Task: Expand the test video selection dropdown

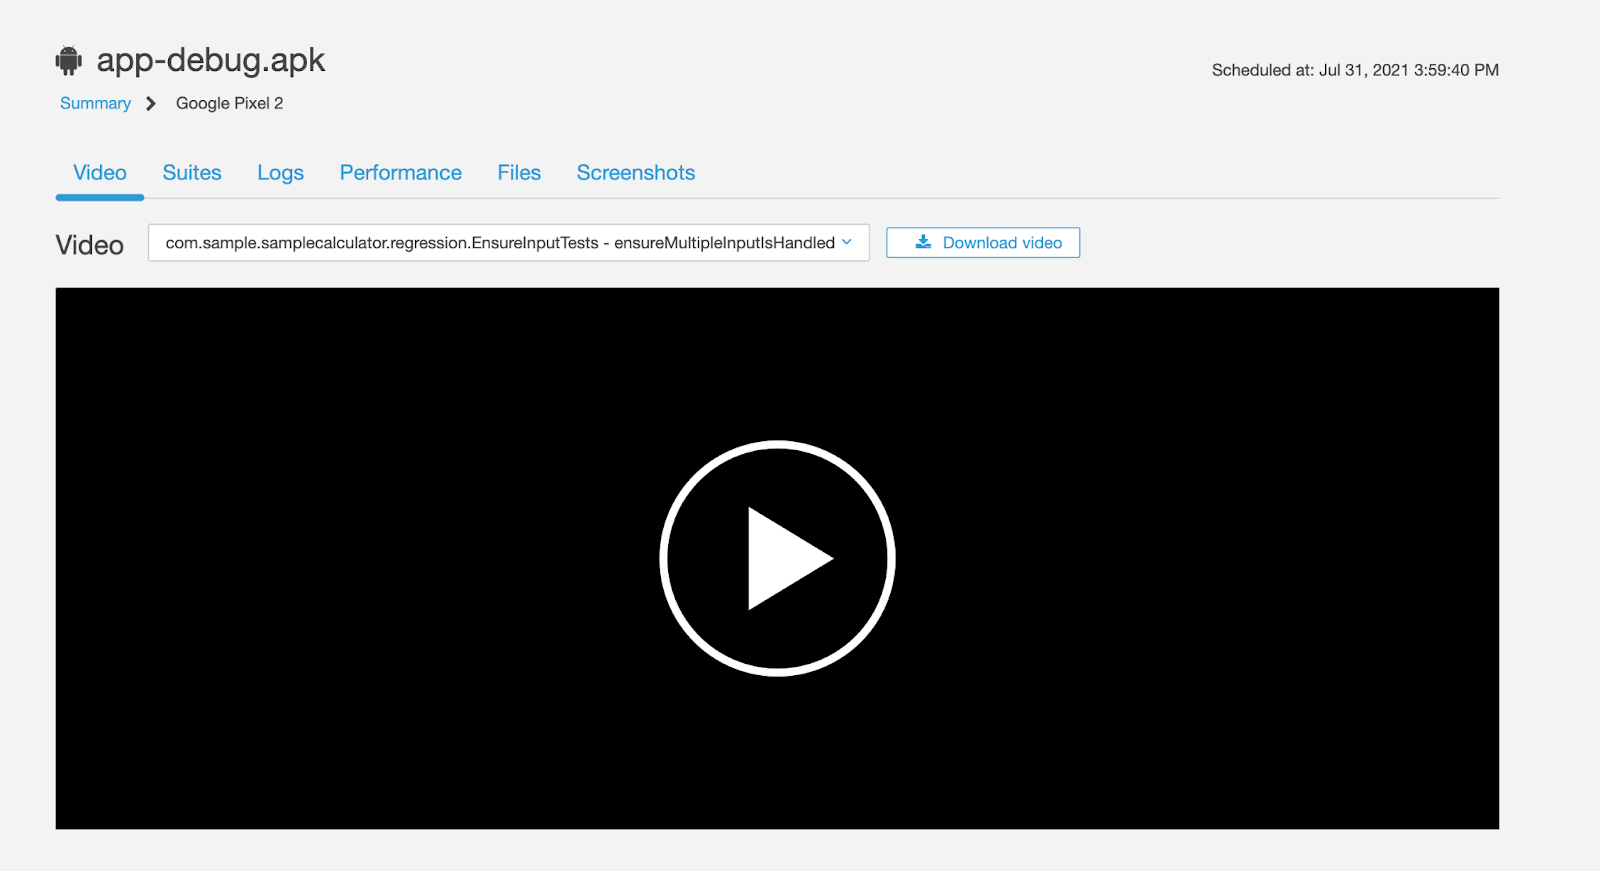Action: coord(509,243)
